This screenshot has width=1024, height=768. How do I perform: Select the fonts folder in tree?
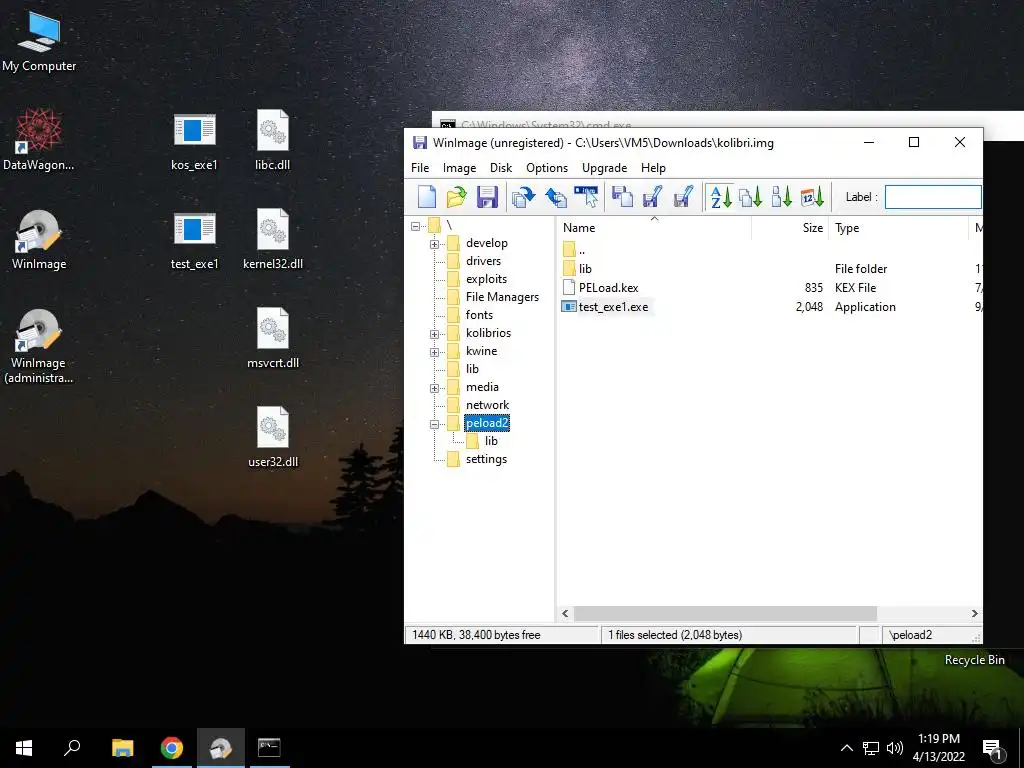coord(479,315)
